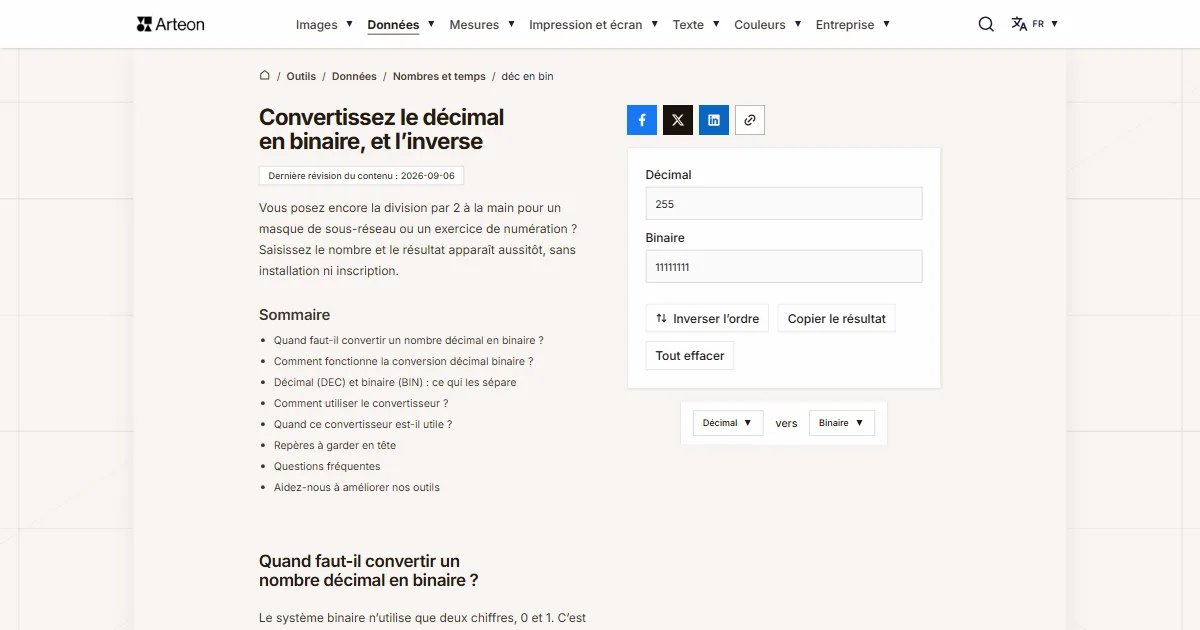Share on LinkedIn
1200x630 pixels.
714,120
